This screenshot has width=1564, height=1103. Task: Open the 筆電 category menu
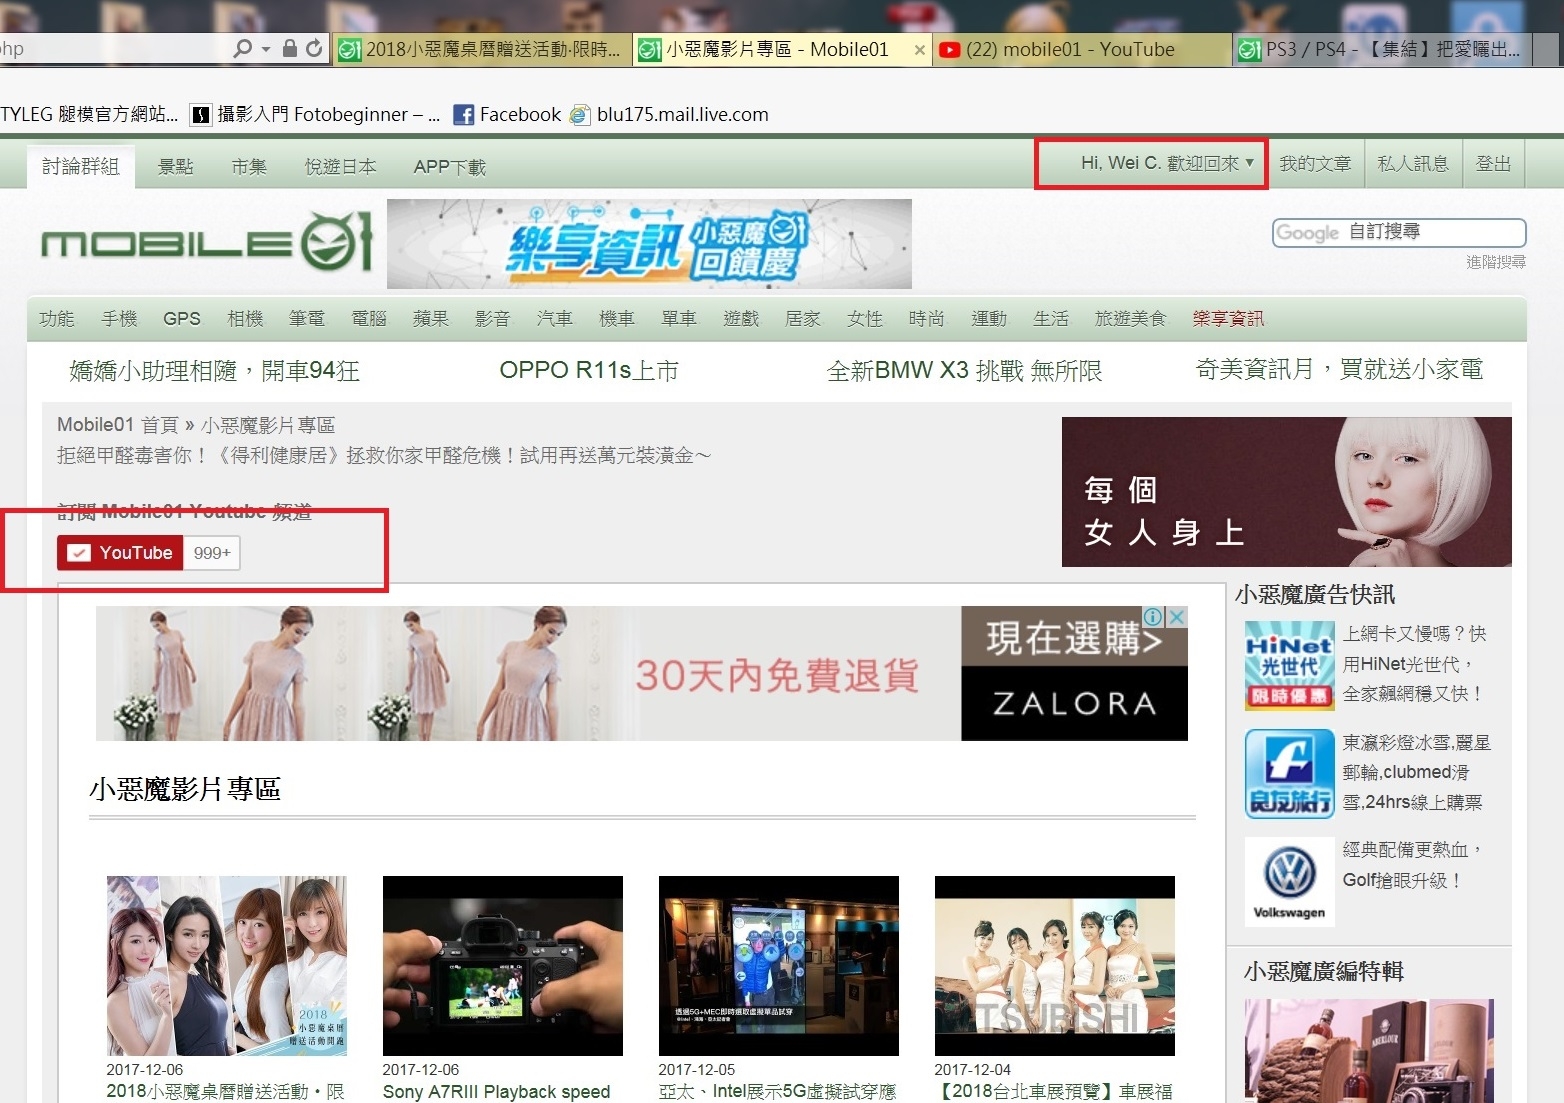pyautogui.click(x=307, y=318)
